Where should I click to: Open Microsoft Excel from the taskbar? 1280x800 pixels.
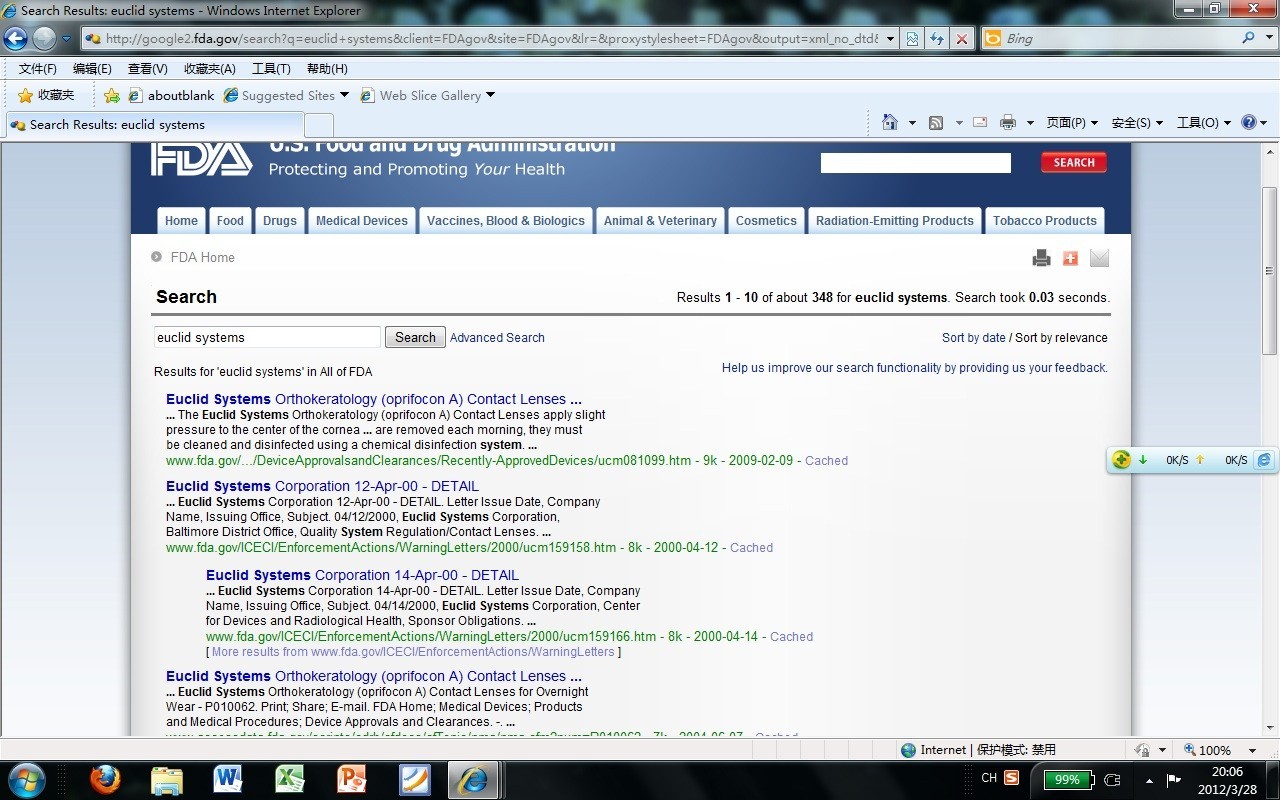coord(290,779)
